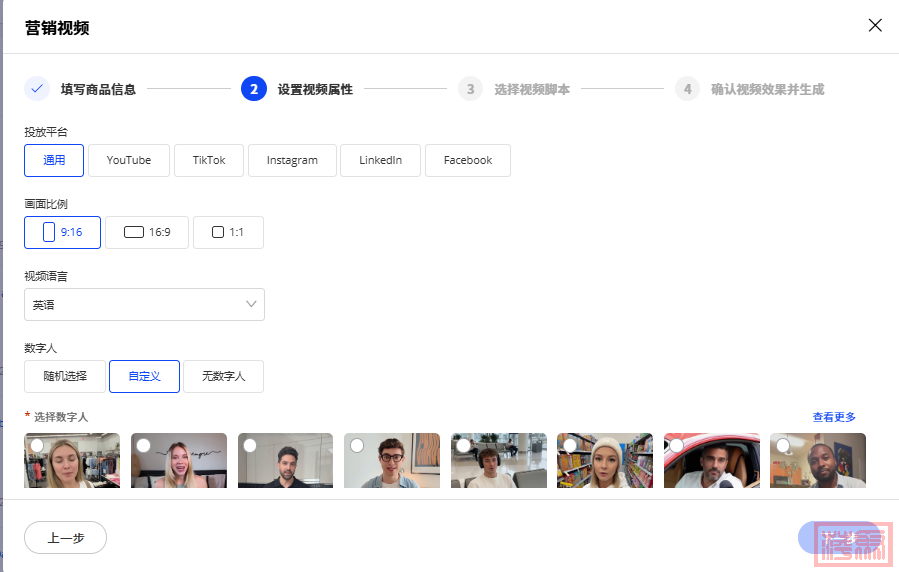The height and width of the screenshot is (572, 899).
Task: Select the 随机选择 digital human option
Action: 65,376
